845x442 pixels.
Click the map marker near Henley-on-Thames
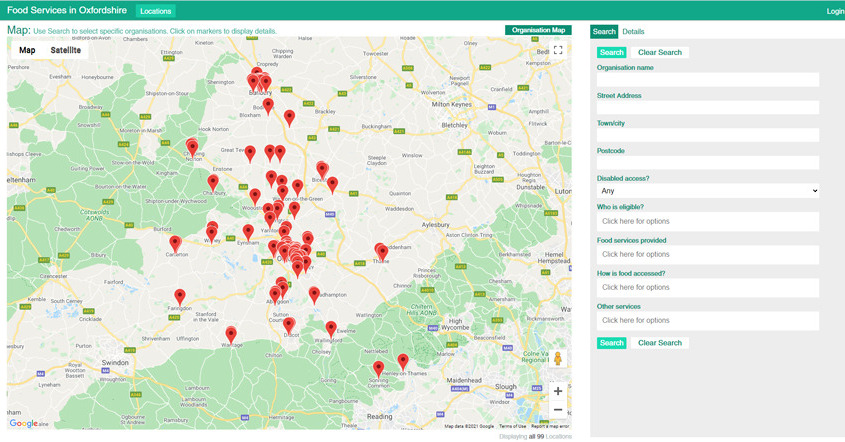pyautogui.click(x=403, y=363)
